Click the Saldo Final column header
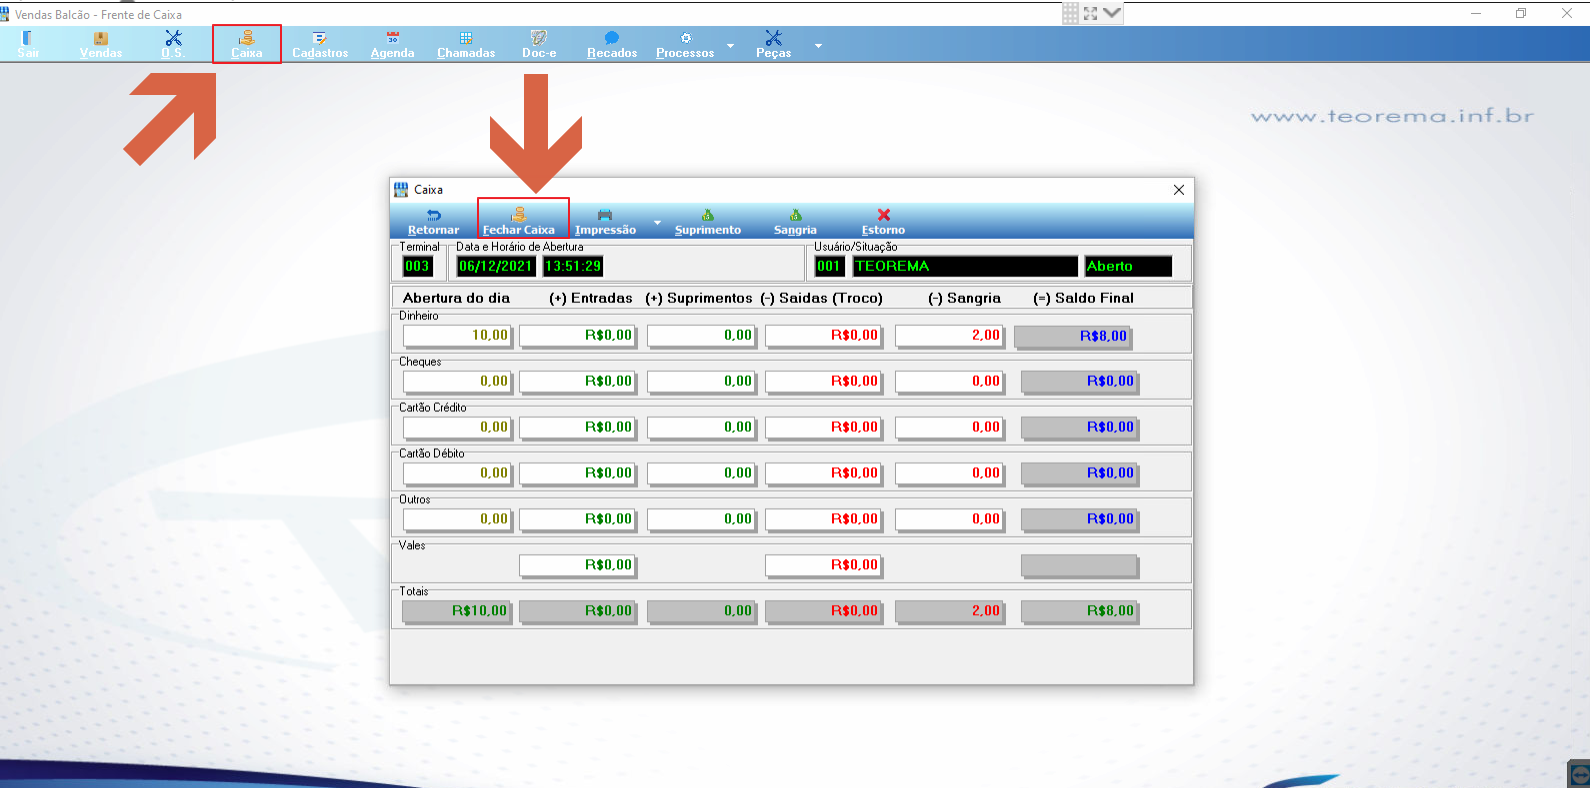This screenshot has height=788, width=1590. point(1083,298)
